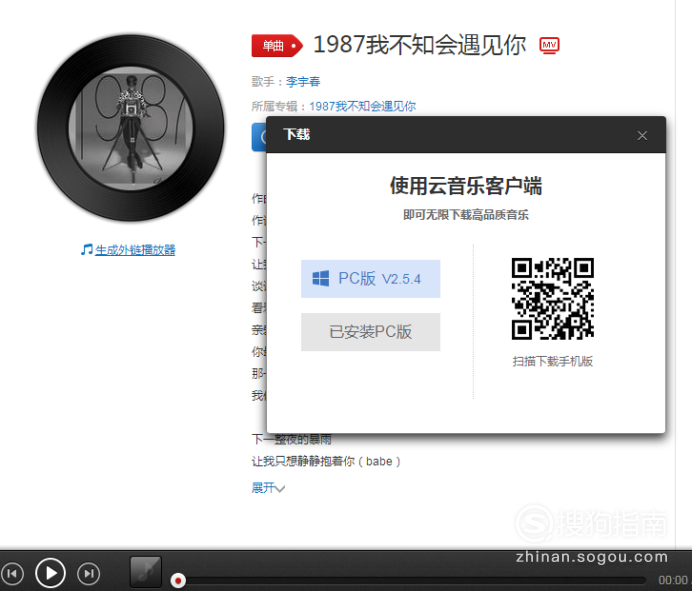Click the red playback progress knob
Screen dimensions: 692x591
[x=178, y=580]
